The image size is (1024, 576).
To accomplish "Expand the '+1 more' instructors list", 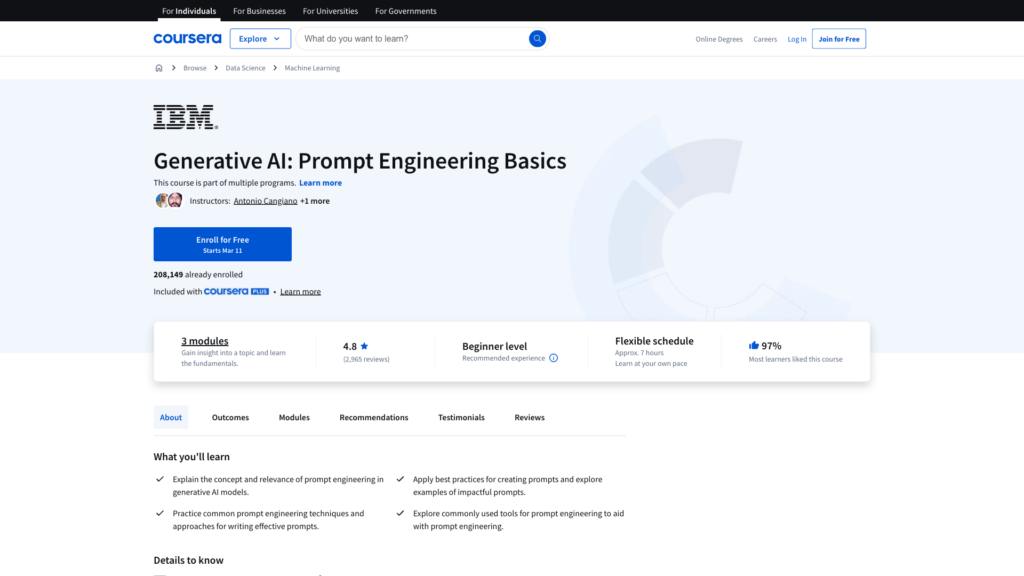I will point(315,201).
